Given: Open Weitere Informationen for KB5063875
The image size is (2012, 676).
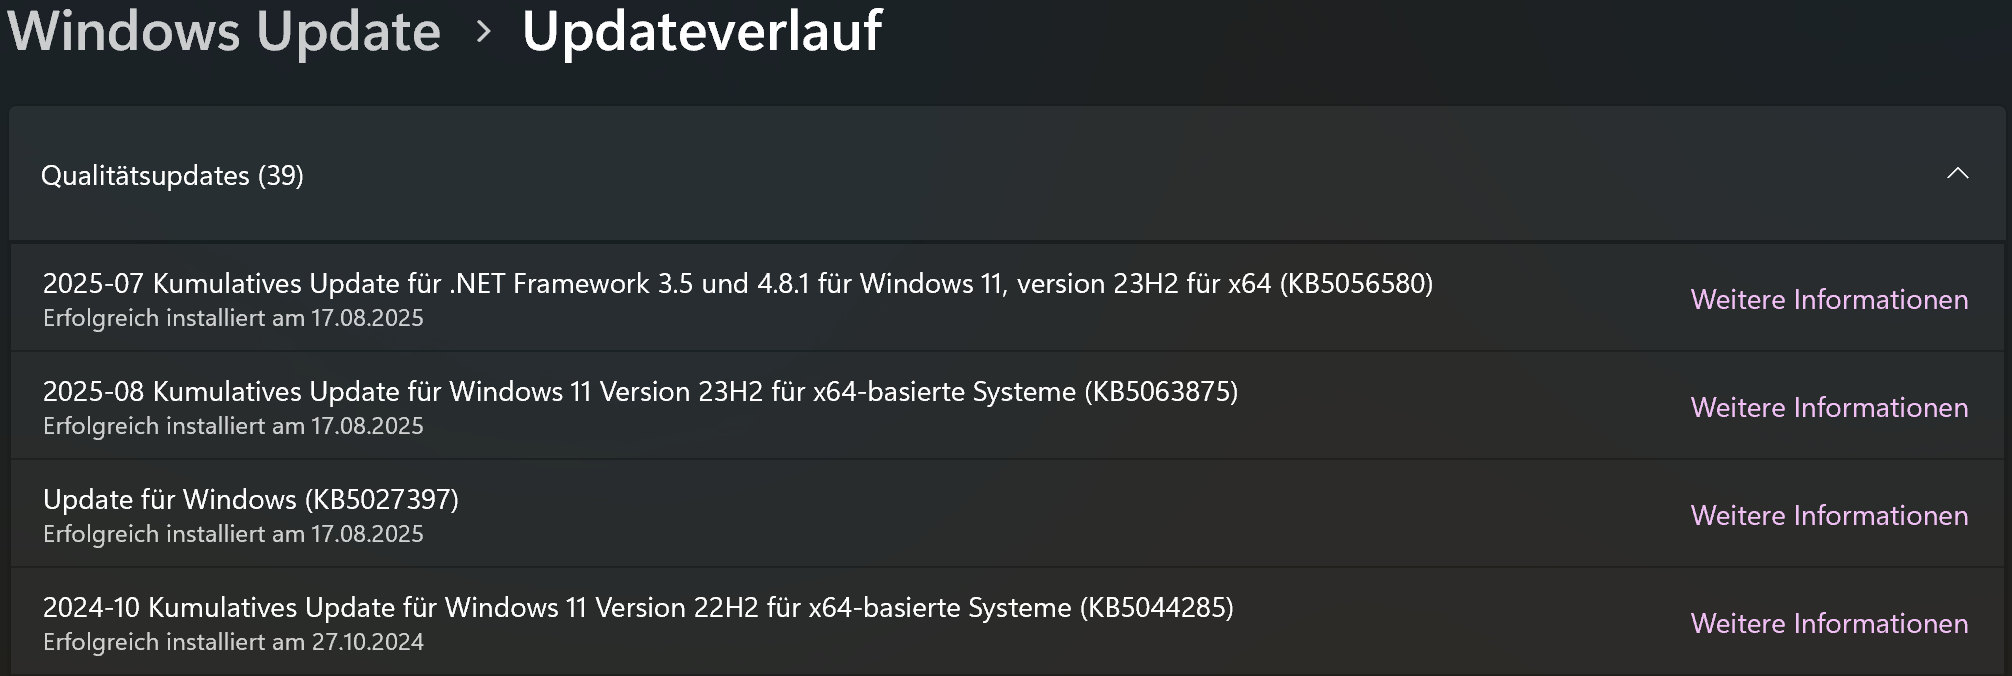Looking at the screenshot, I should pyautogui.click(x=1830, y=407).
